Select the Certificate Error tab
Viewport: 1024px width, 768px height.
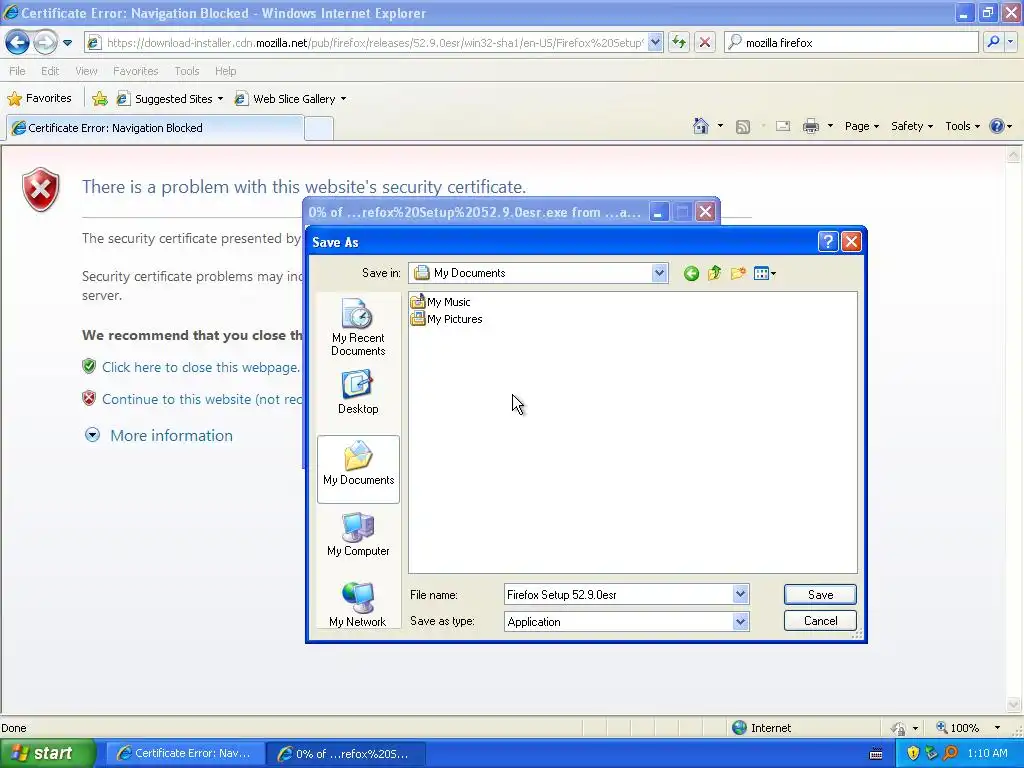pos(155,128)
